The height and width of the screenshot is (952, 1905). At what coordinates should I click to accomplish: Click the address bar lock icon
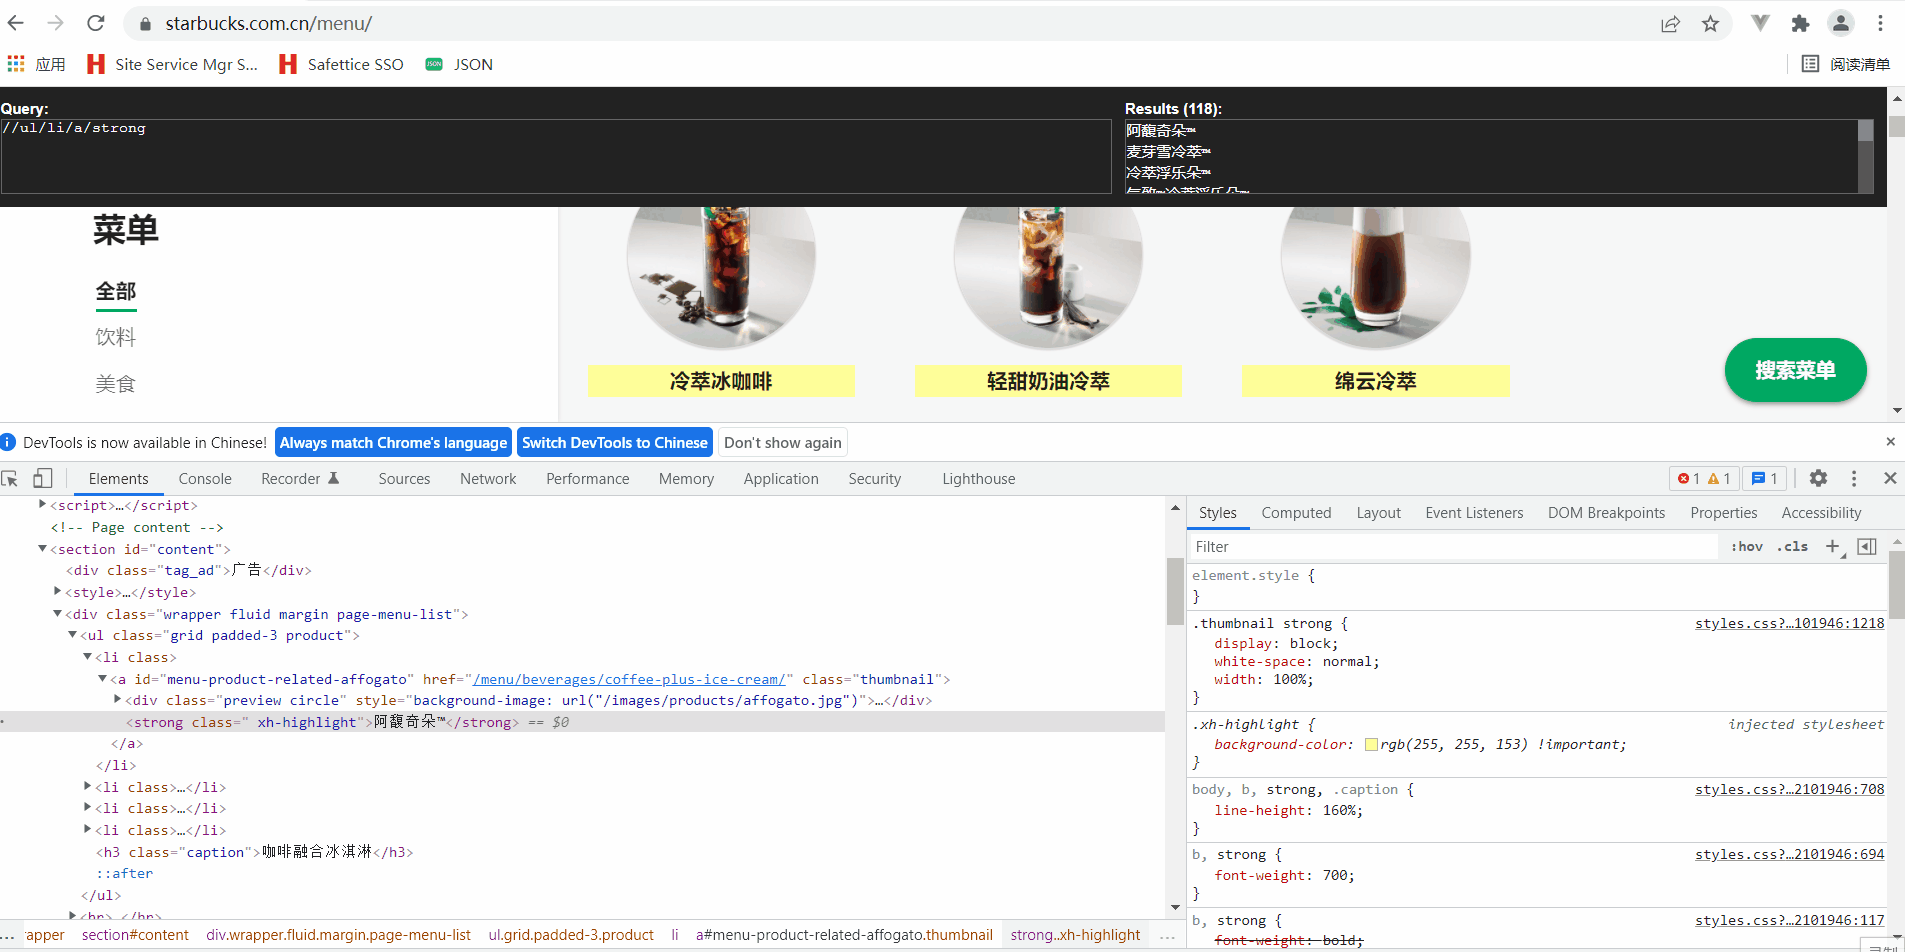coord(145,24)
